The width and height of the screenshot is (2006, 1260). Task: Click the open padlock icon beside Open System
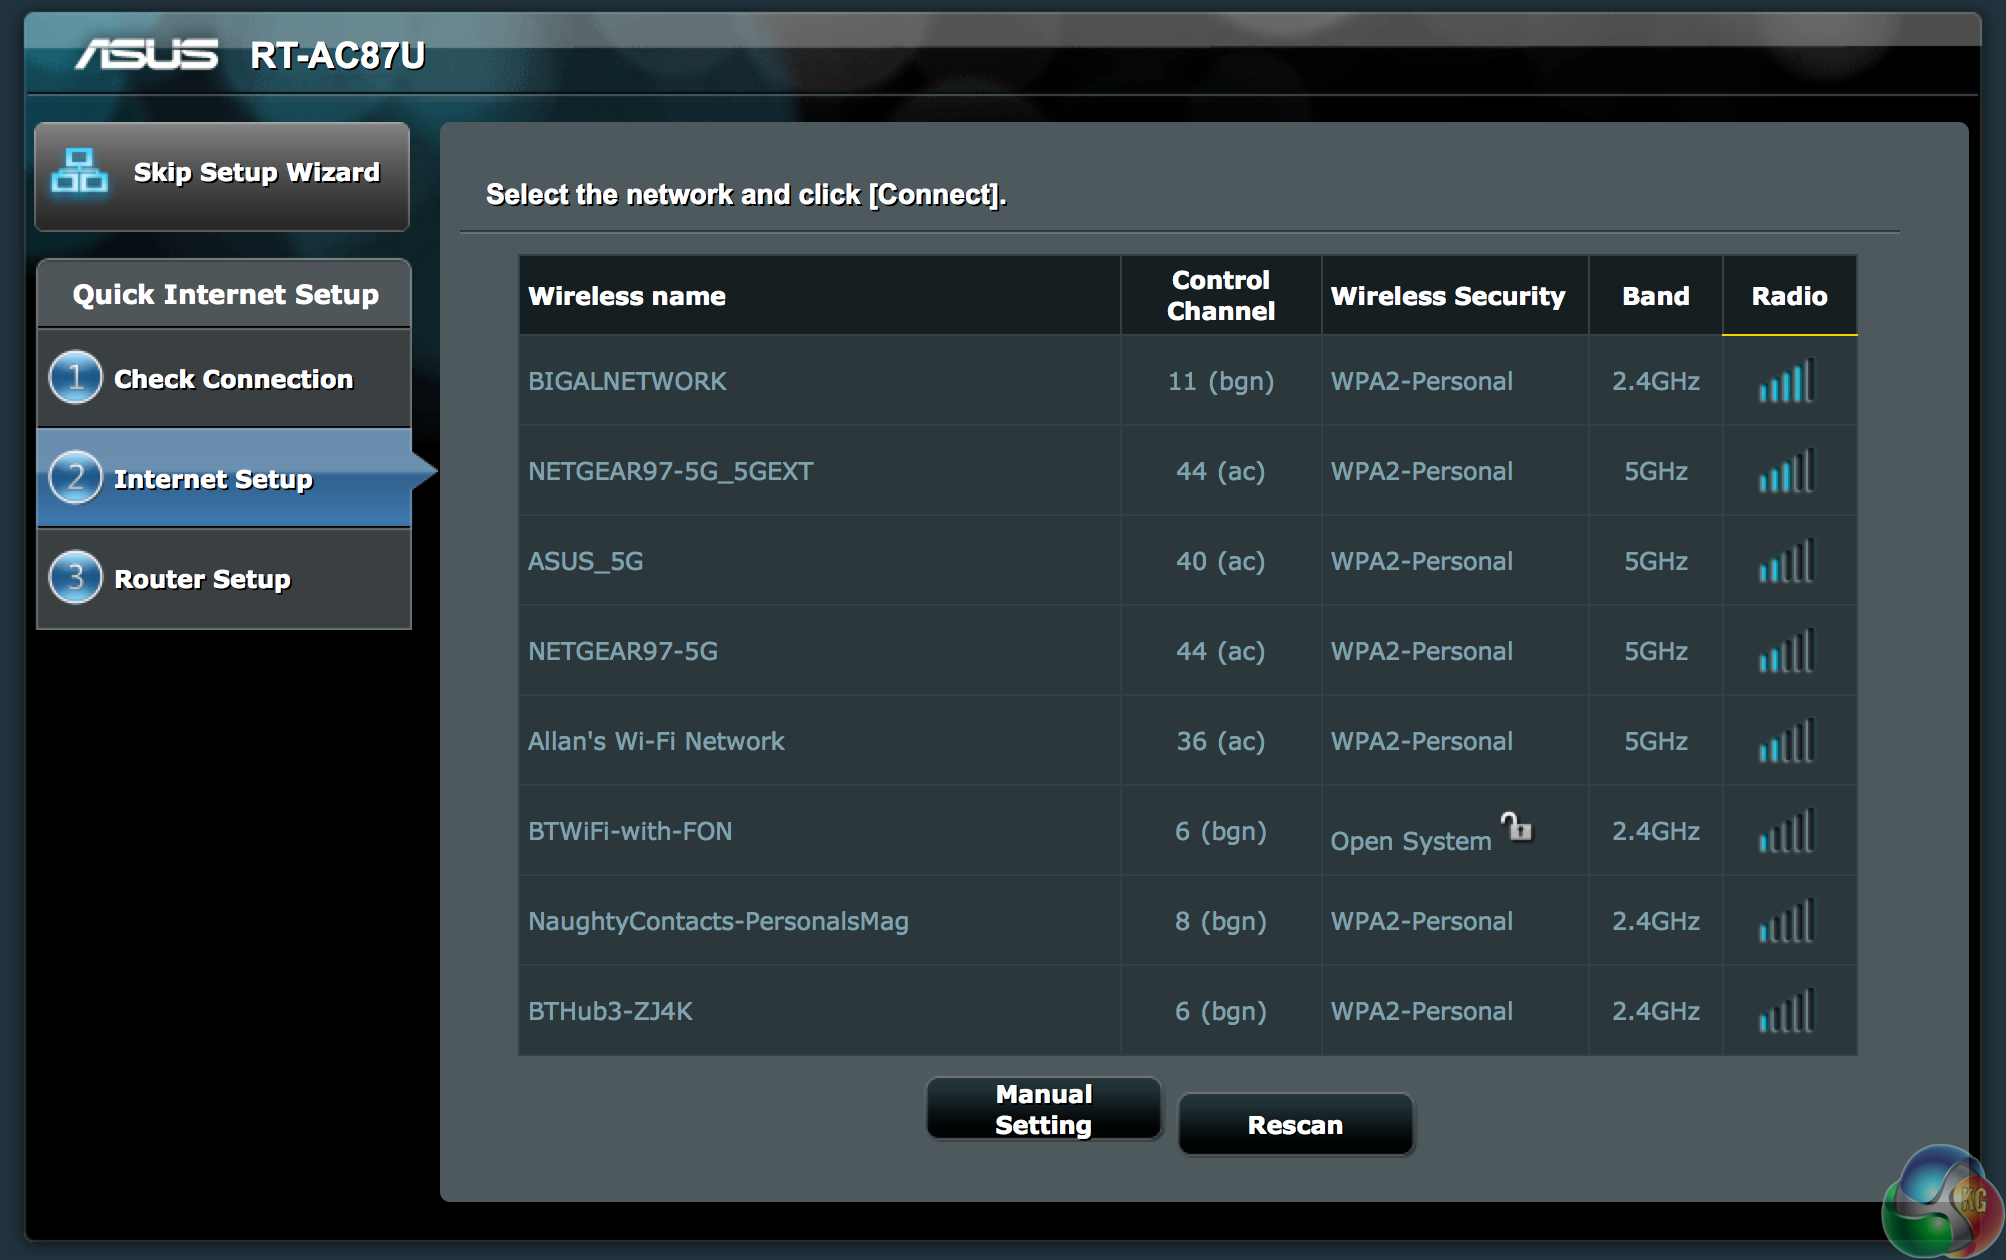[x=1516, y=827]
